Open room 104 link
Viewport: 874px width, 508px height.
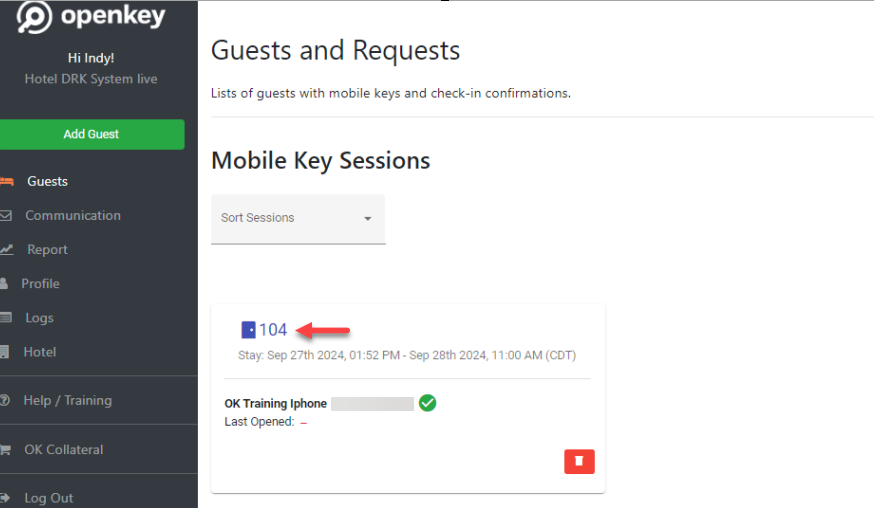273,330
